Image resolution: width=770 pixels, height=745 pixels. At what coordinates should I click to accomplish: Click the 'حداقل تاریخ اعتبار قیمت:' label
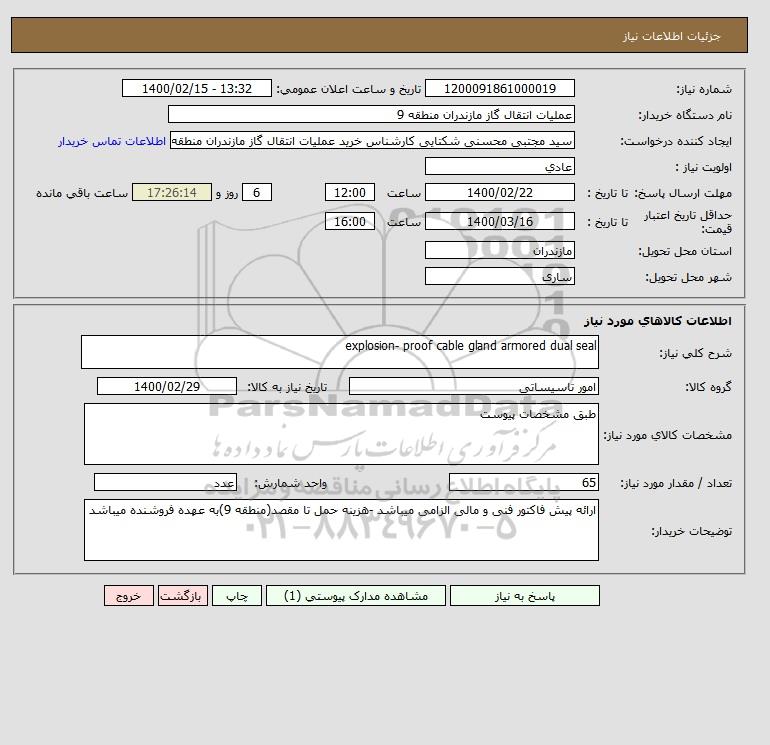(688, 221)
